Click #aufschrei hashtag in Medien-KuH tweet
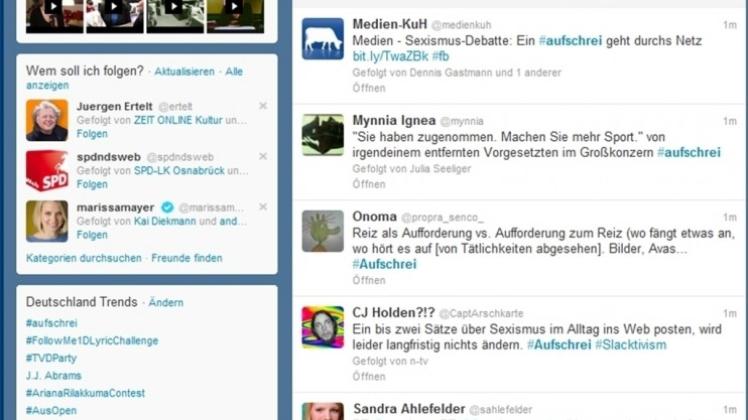This screenshot has height=420, width=748. tap(570, 41)
